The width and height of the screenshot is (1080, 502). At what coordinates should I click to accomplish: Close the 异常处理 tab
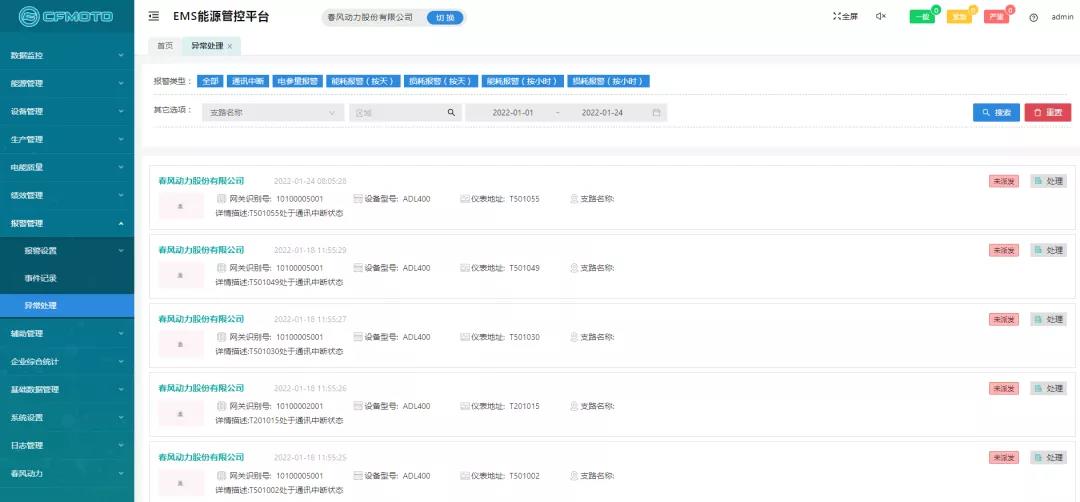[229, 46]
